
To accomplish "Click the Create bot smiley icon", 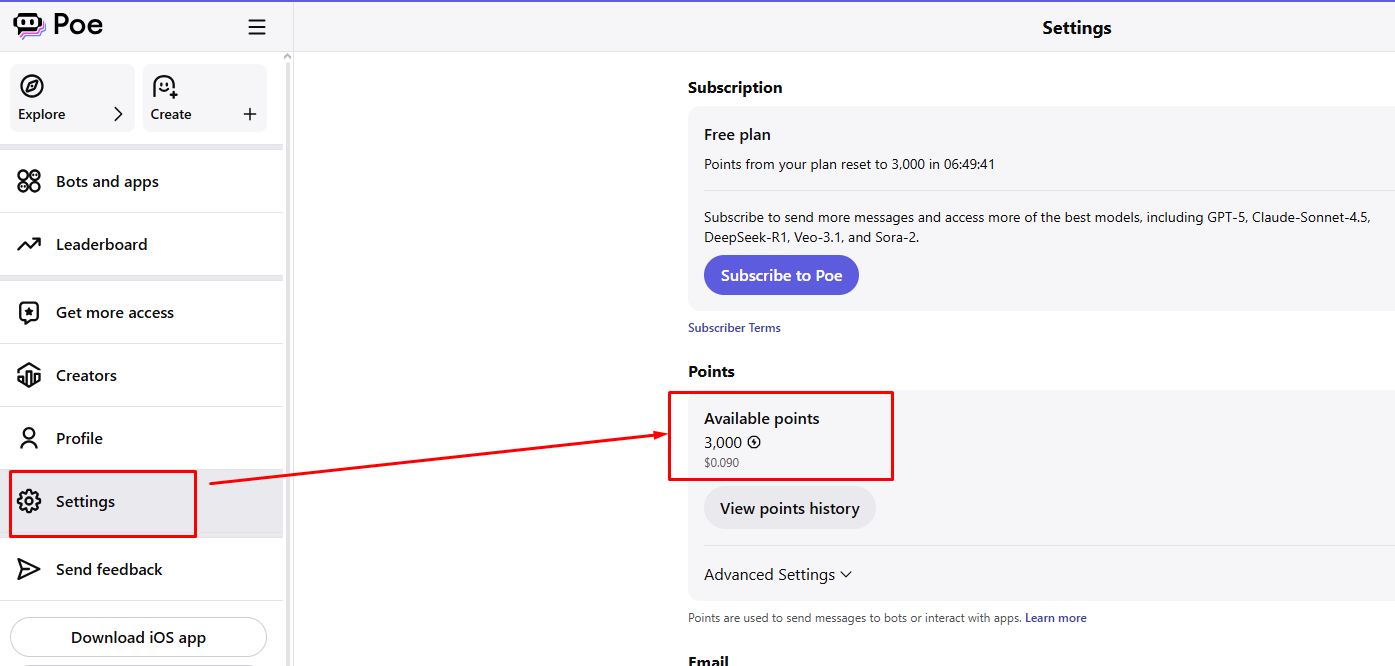I will tap(165, 87).
